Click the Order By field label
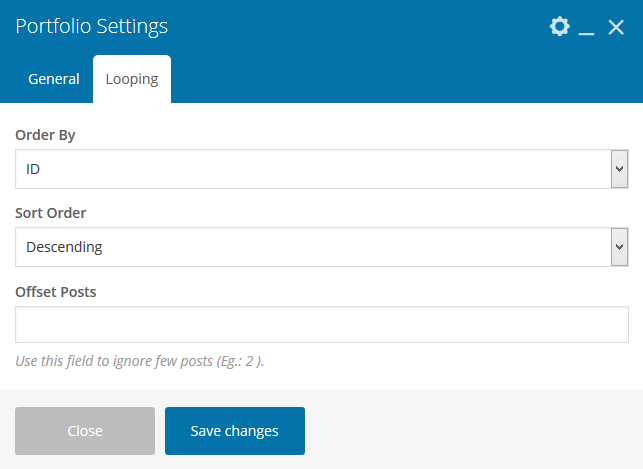The width and height of the screenshot is (643, 469). pyautogui.click(x=45, y=135)
